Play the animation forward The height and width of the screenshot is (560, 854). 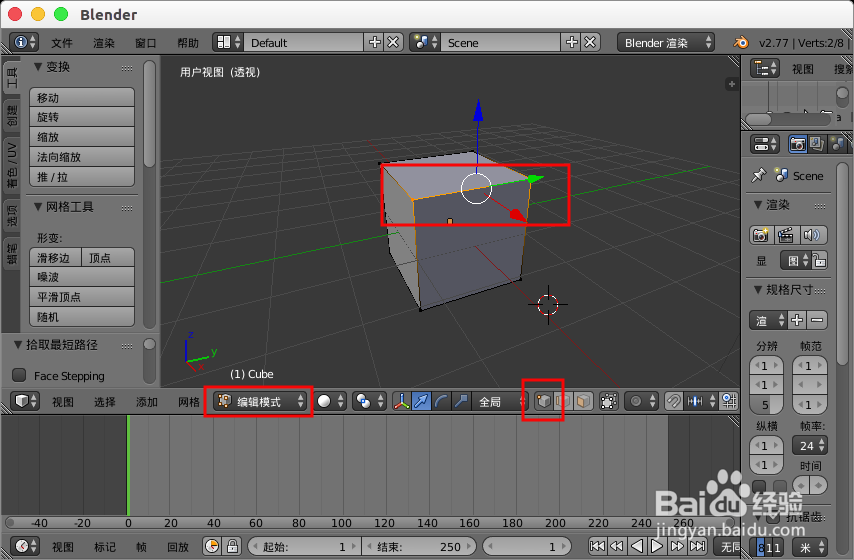657,546
